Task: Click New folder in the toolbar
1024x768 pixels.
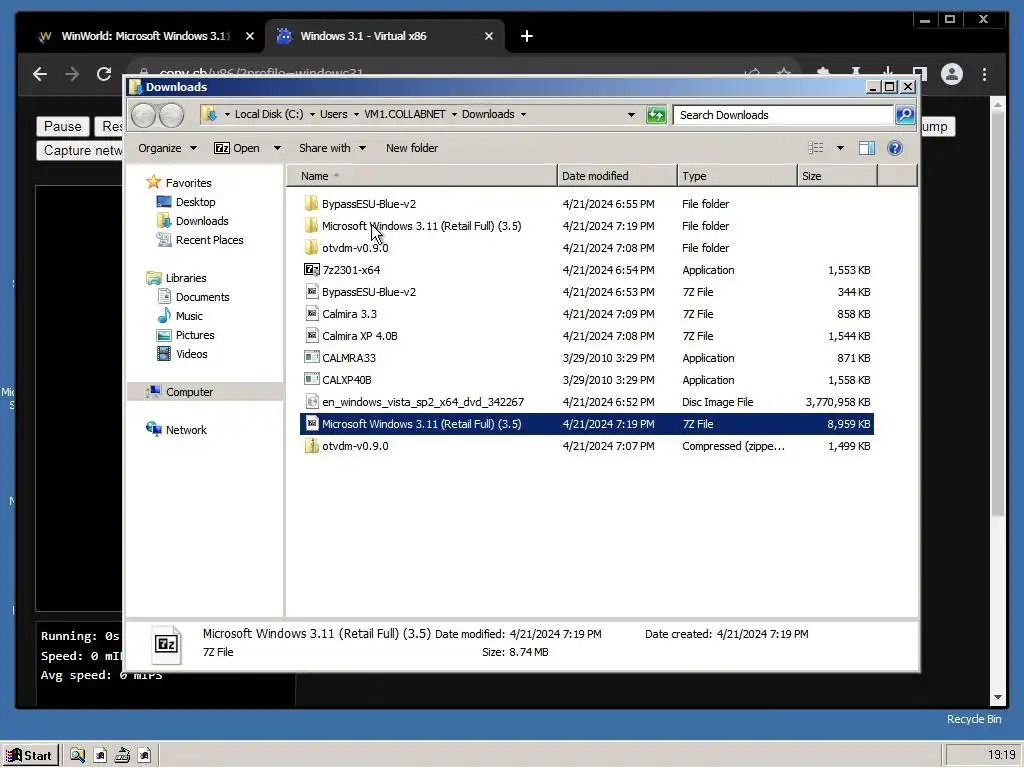Action: pyautogui.click(x=411, y=148)
